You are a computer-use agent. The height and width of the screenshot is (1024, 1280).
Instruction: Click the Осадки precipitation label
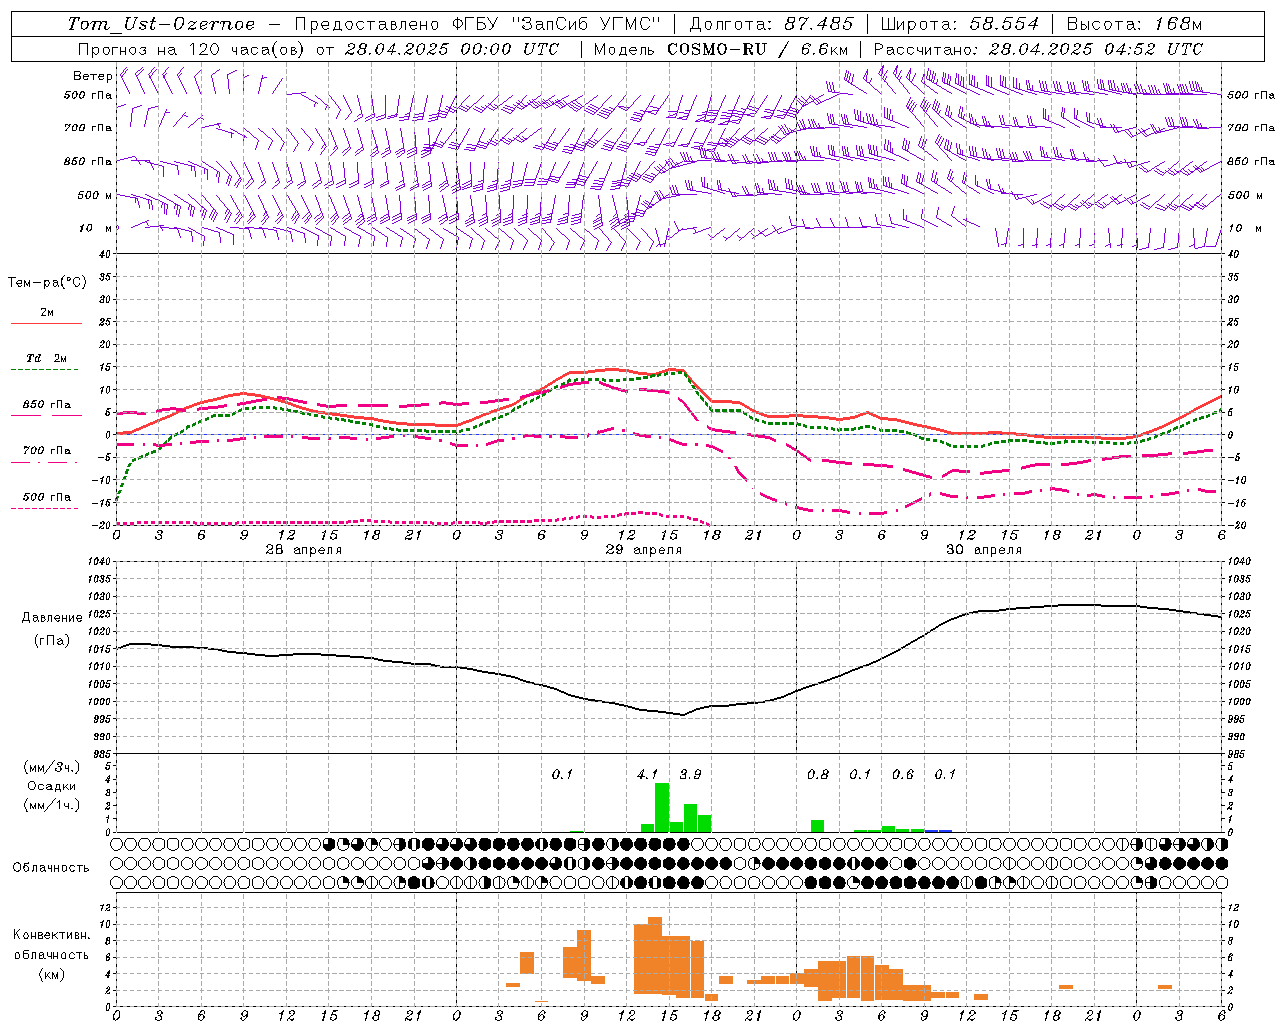(x=51, y=786)
